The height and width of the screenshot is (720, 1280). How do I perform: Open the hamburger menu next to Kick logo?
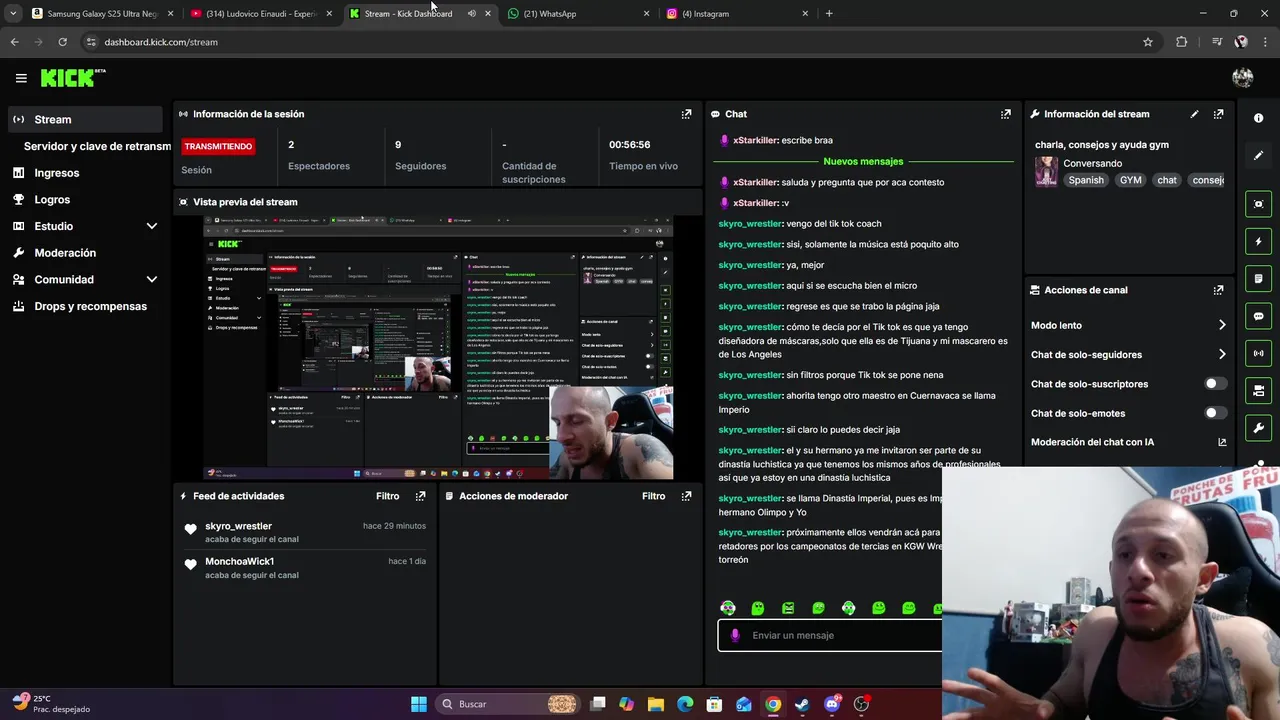click(x=21, y=78)
